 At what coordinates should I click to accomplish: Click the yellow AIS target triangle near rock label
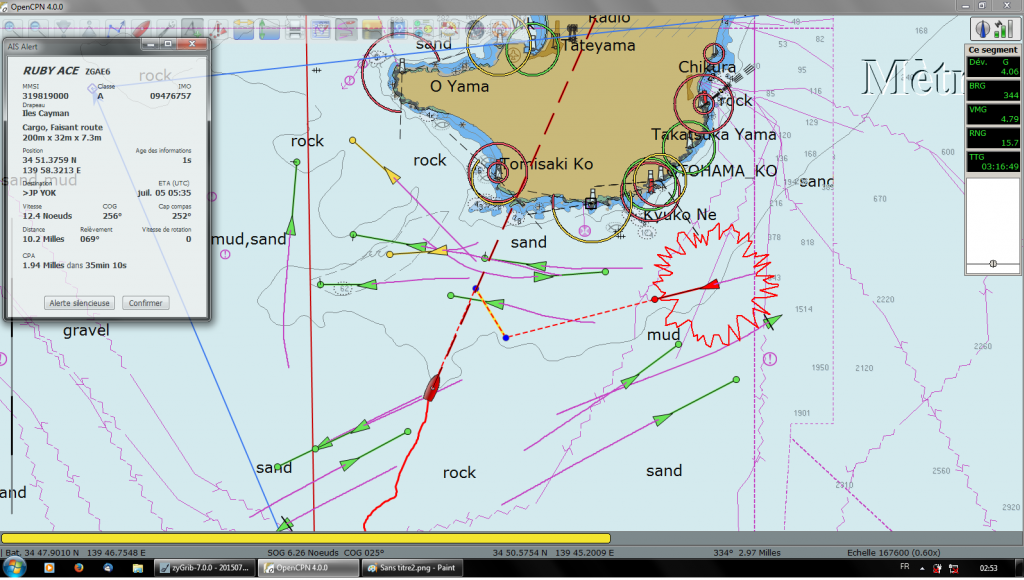[x=391, y=175]
